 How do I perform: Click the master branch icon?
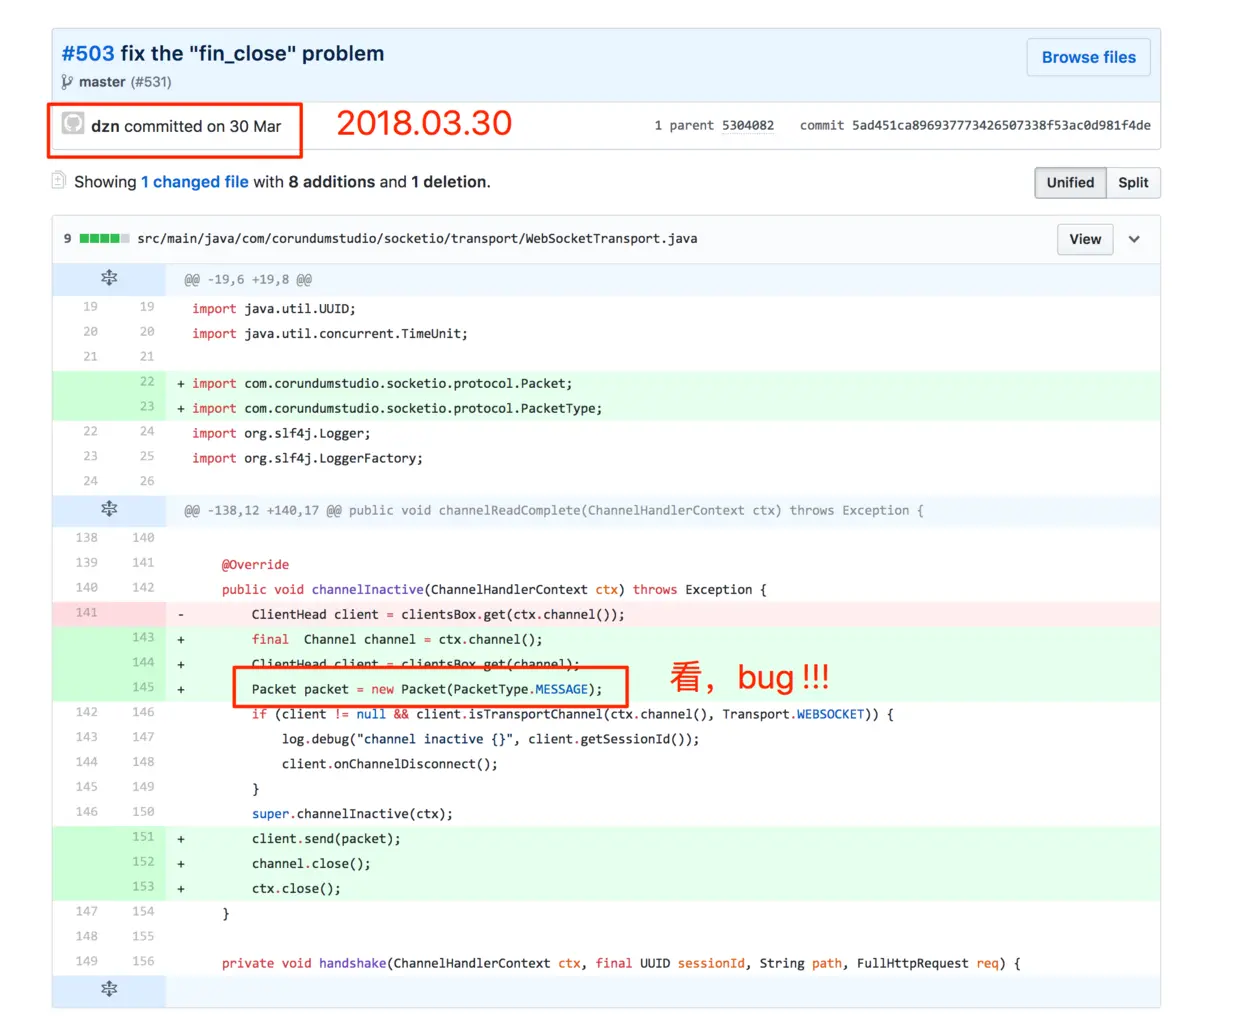pos(67,82)
